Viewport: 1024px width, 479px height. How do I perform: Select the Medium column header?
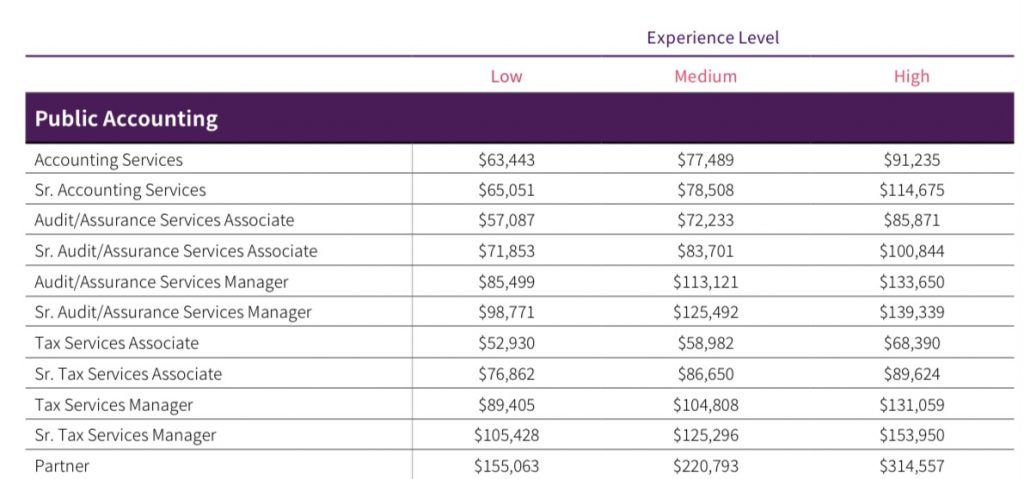[705, 77]
